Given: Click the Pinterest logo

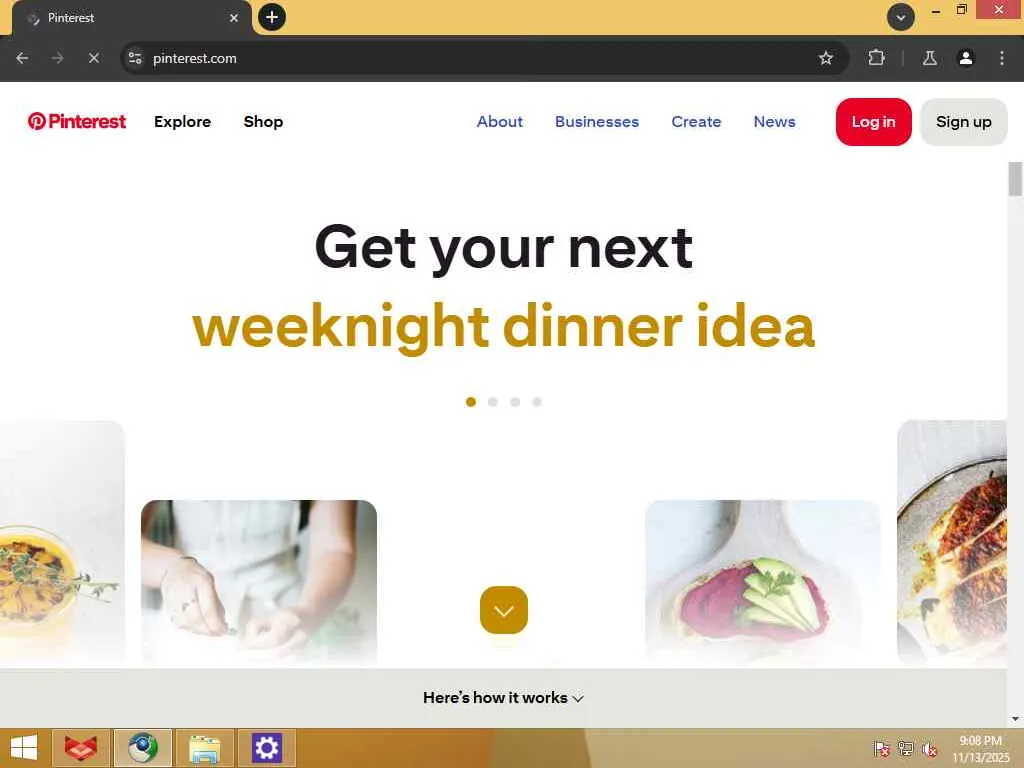Looking at the screenshot, I should click(x=76, y=121).
